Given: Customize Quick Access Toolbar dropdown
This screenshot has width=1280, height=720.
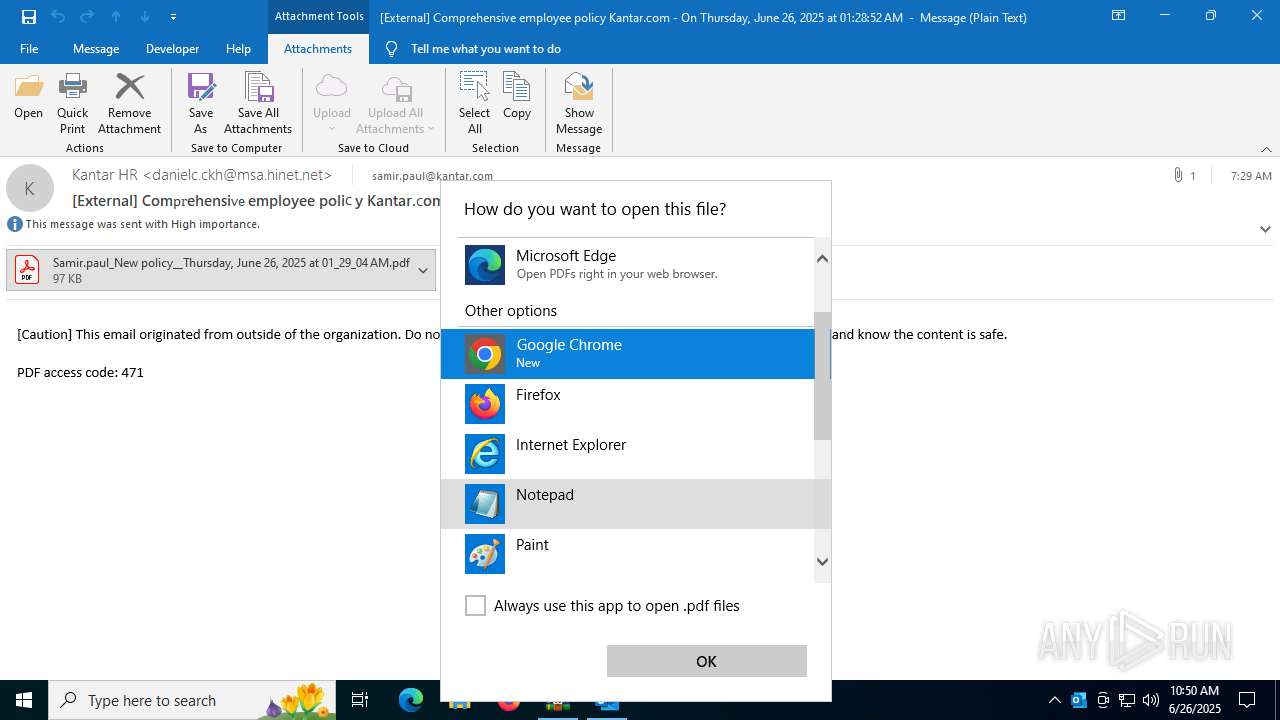Looking at the screenshot, I should coord(173,17).
